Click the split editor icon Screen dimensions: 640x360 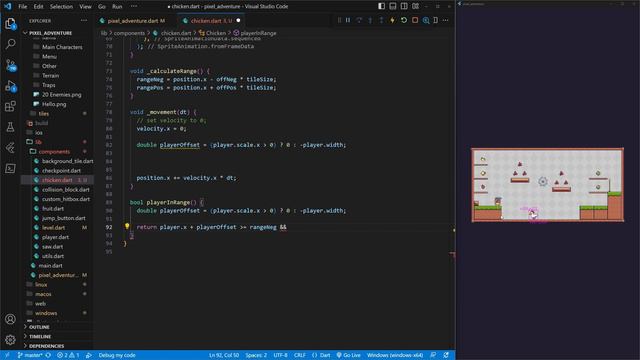pos(436,20)
